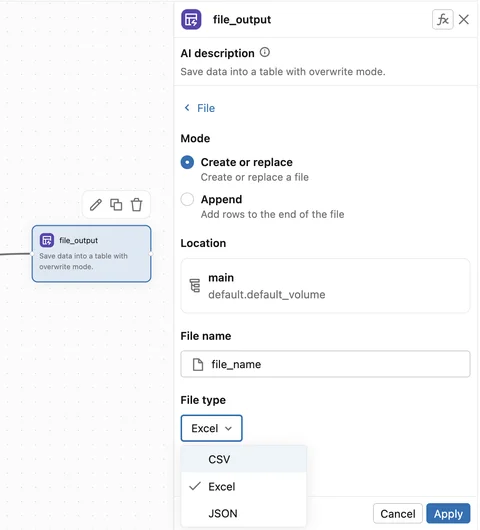Viewport: 480px width, 530px height.
Task: Choose Excel from the file type list
Action: pos(244,486)
